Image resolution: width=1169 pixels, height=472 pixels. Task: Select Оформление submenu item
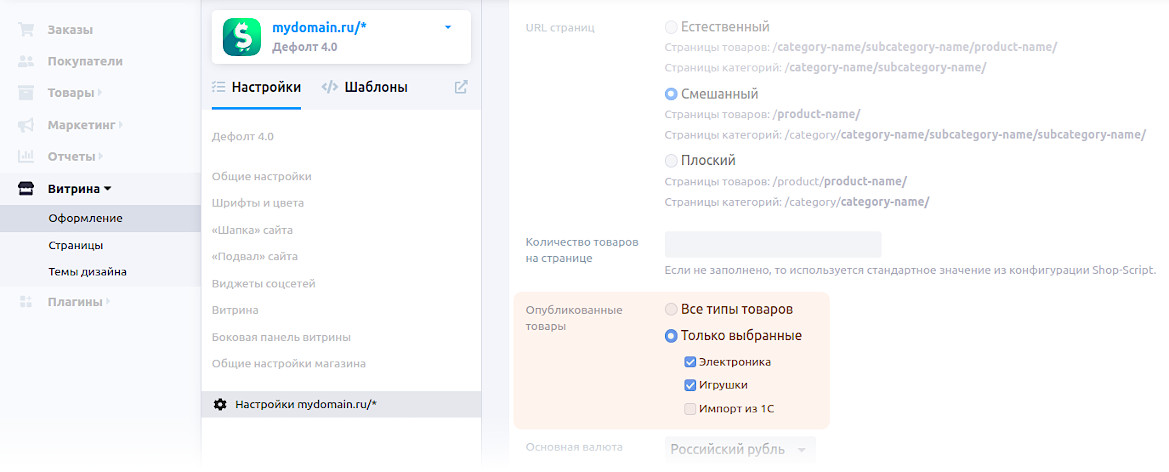point(85,218)
